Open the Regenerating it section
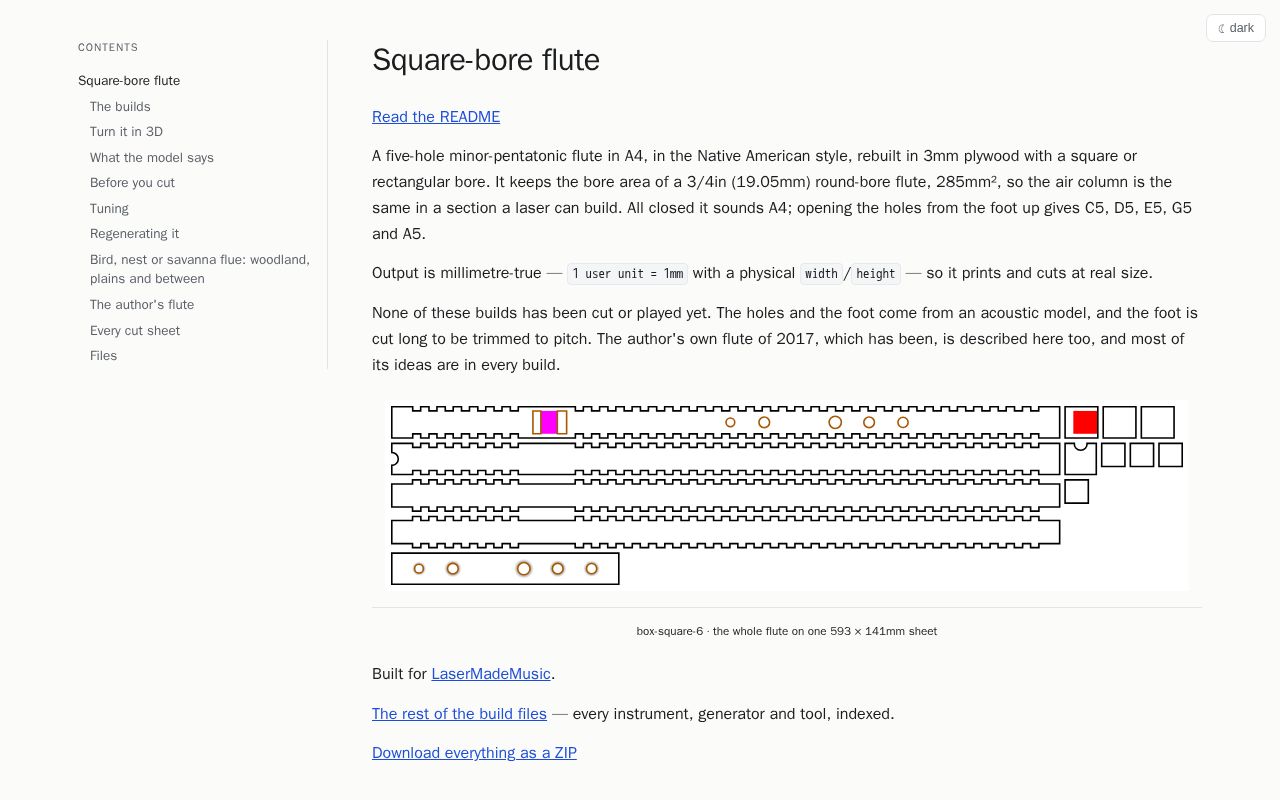1280x800 pixels. point(134,234)
